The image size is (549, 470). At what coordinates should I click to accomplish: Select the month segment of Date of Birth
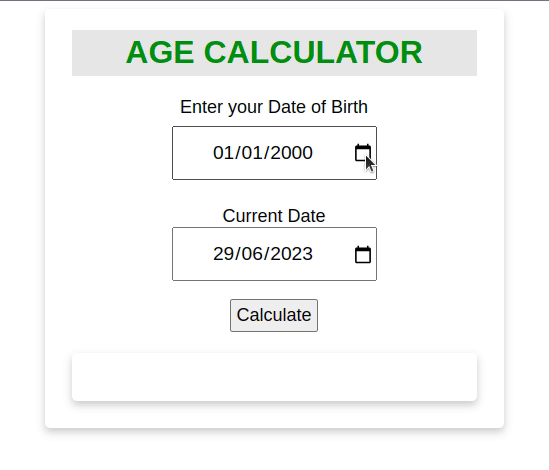coord(251,153)
